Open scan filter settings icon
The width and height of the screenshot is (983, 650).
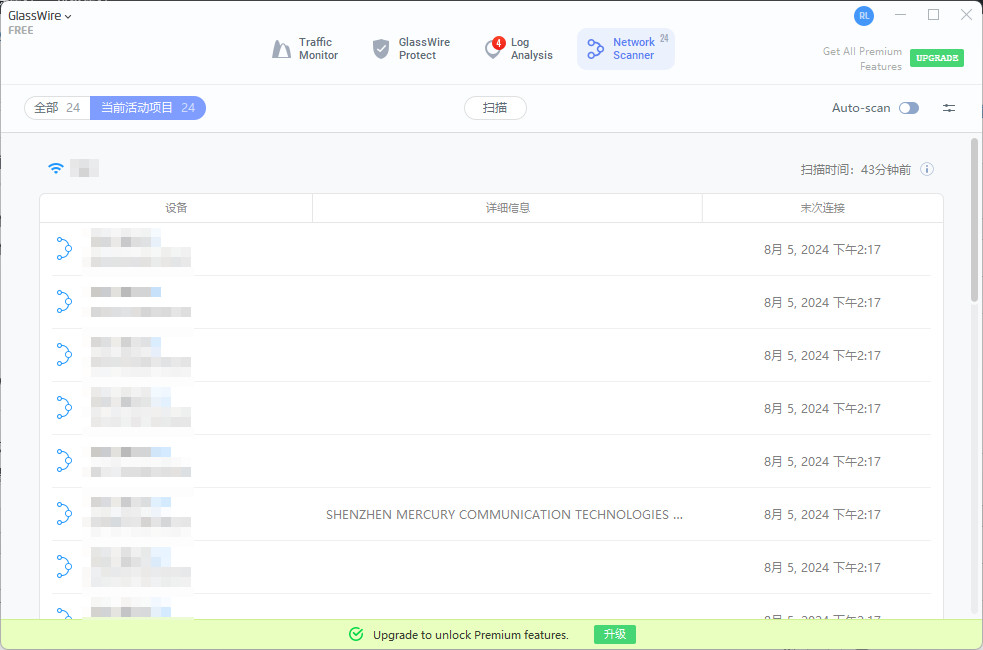tap(949, 108)
